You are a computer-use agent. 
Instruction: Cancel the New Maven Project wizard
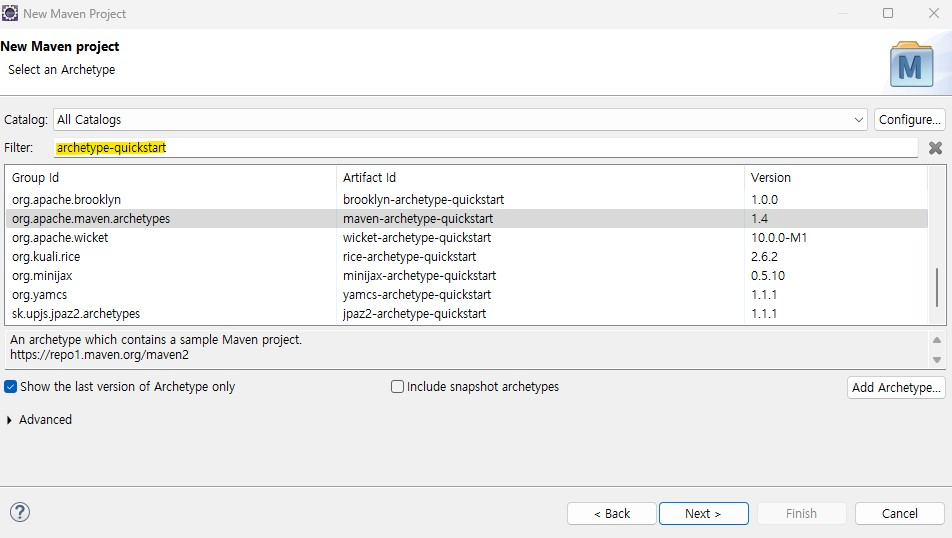tap(900, 514)
